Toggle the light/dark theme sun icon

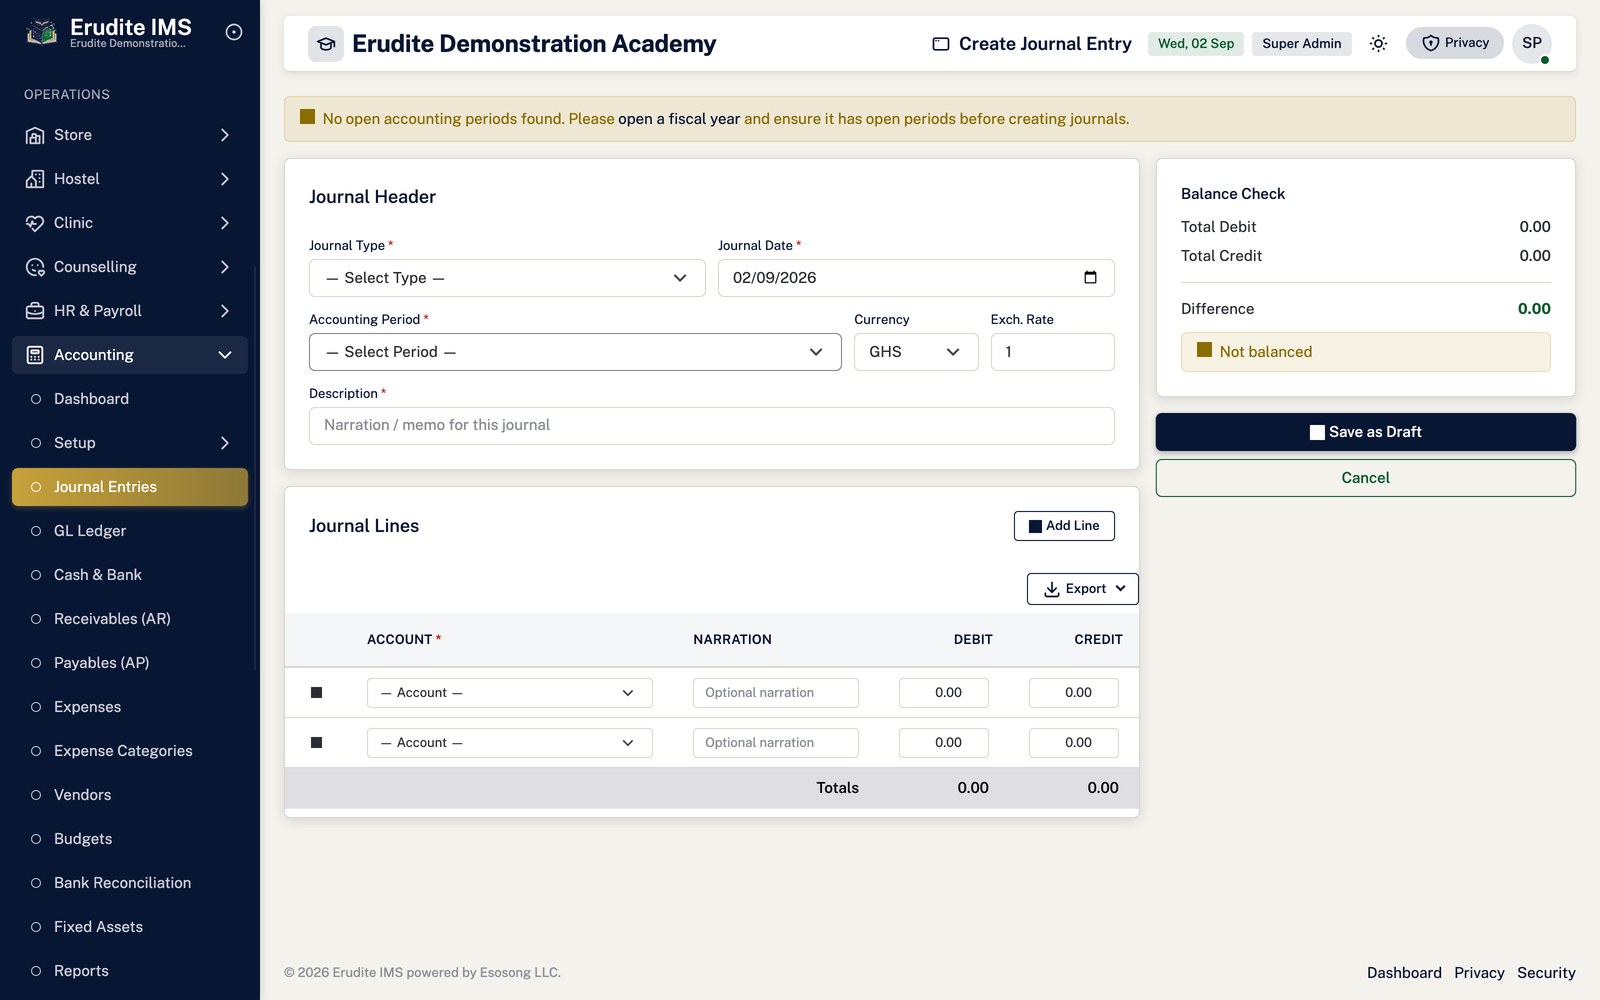click(x=1378, y=43)
